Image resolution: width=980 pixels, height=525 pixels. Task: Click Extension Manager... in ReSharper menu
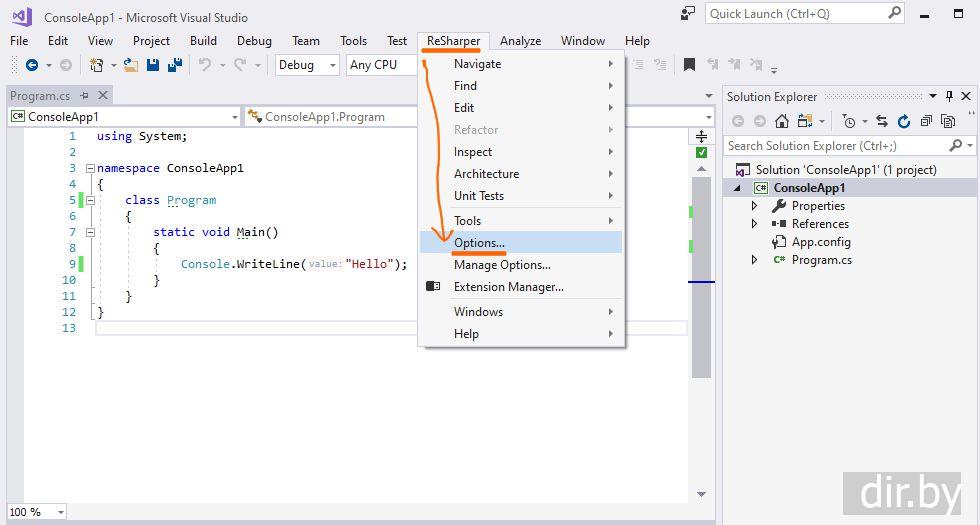(508, 287)
